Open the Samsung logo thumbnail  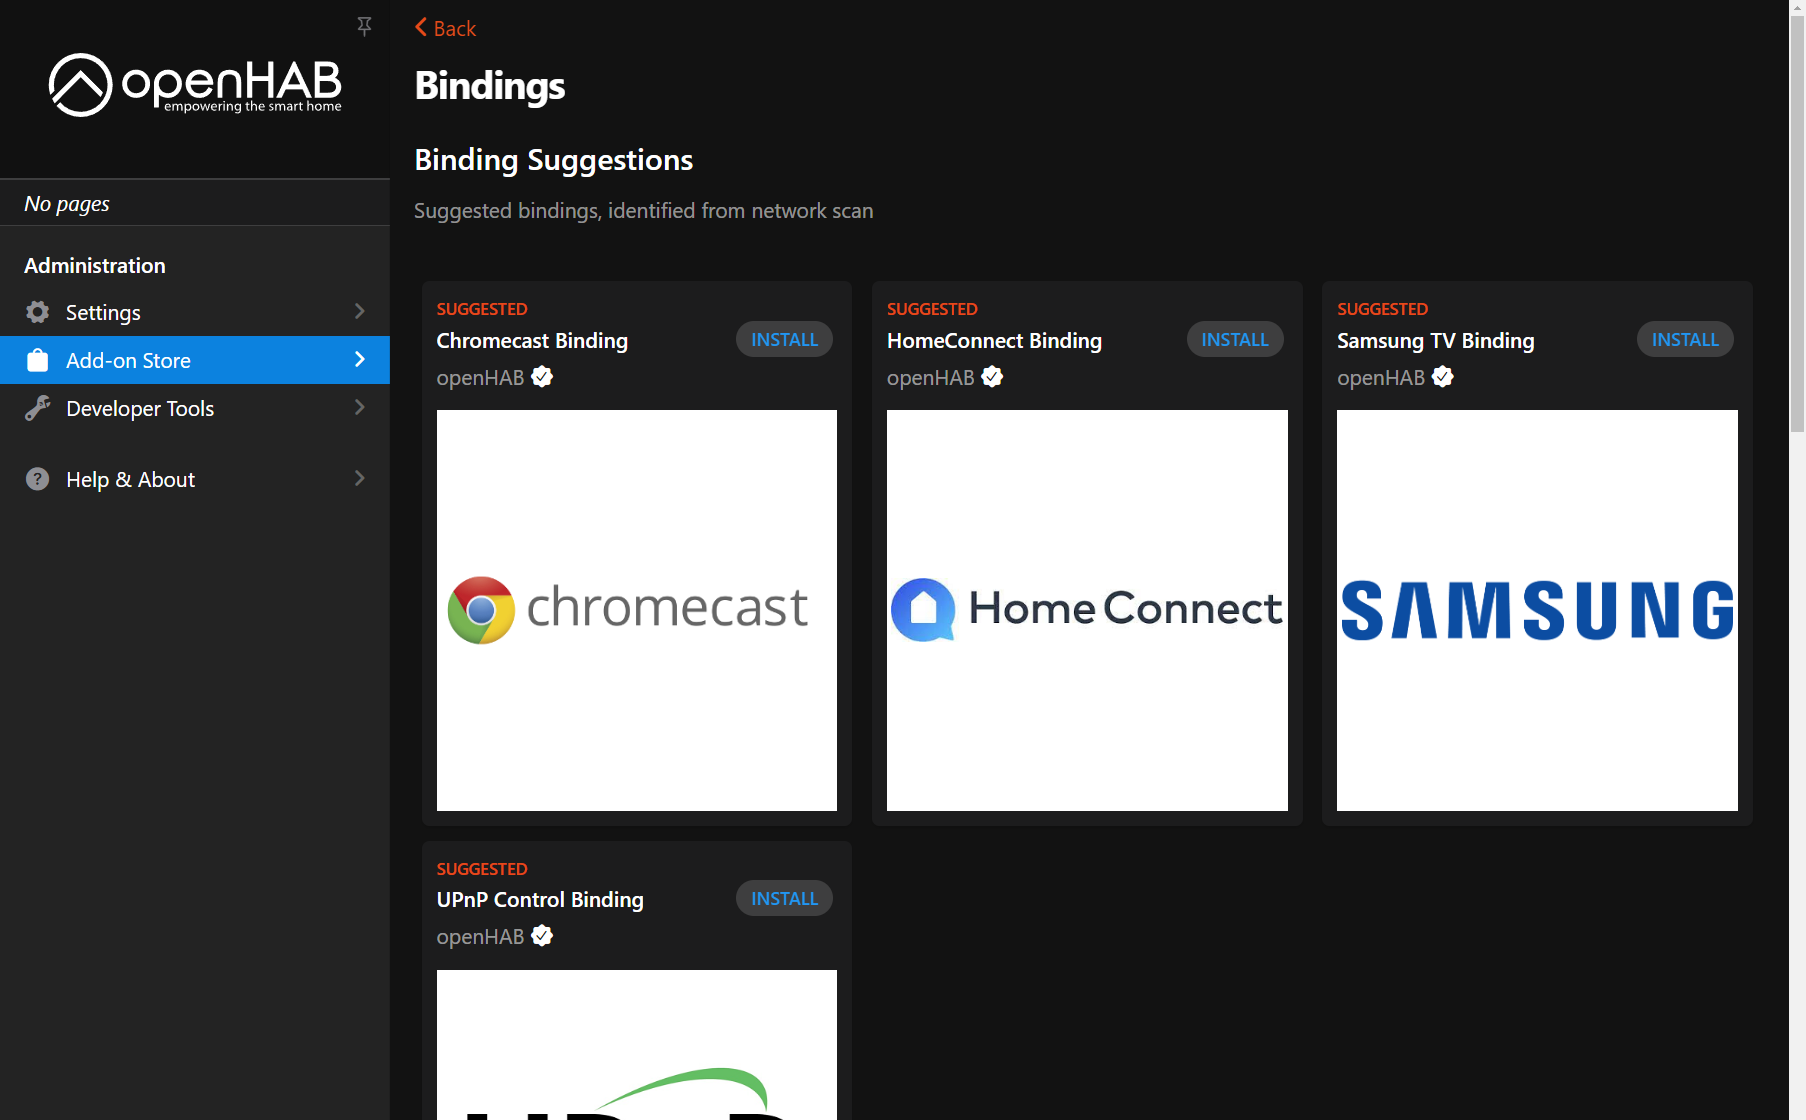click(x=1537, y=610)
